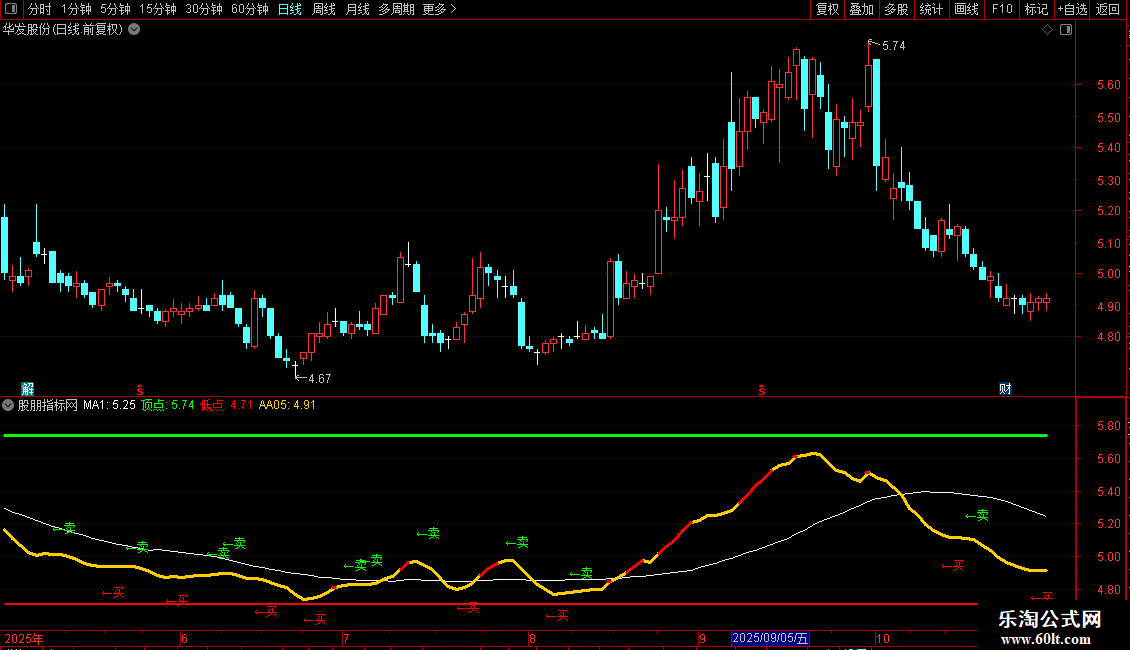Open the 多股 multi-stock view
The image size is (1130, 650).
pyautogui.click(x=896, y=9)
